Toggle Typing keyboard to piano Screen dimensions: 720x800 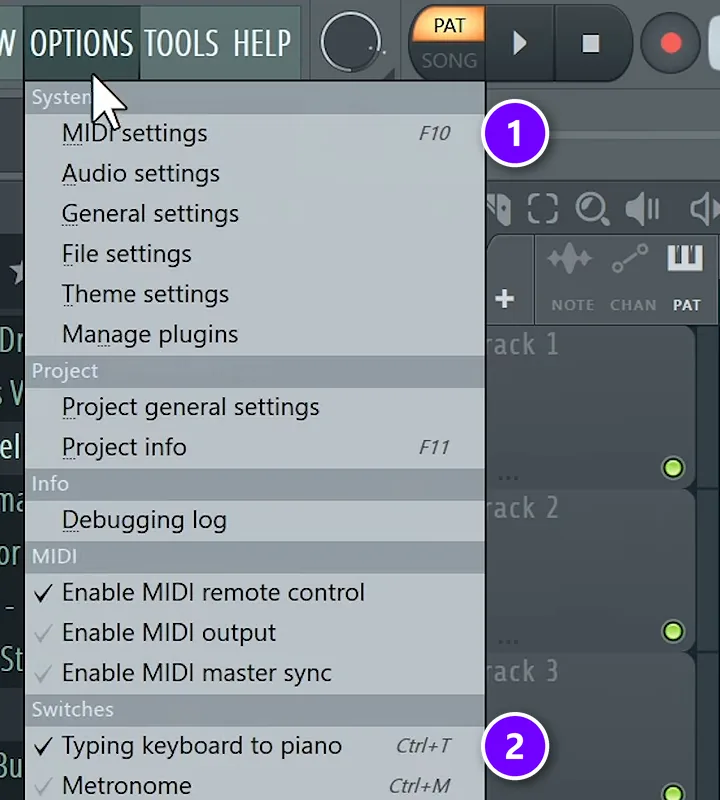click(x=255, y=746)
